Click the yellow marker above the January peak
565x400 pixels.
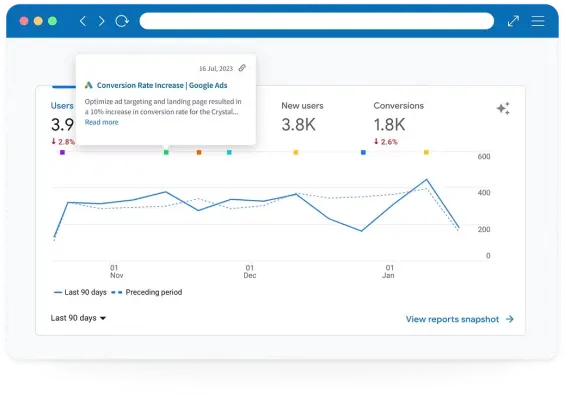[x=426, y=152]
